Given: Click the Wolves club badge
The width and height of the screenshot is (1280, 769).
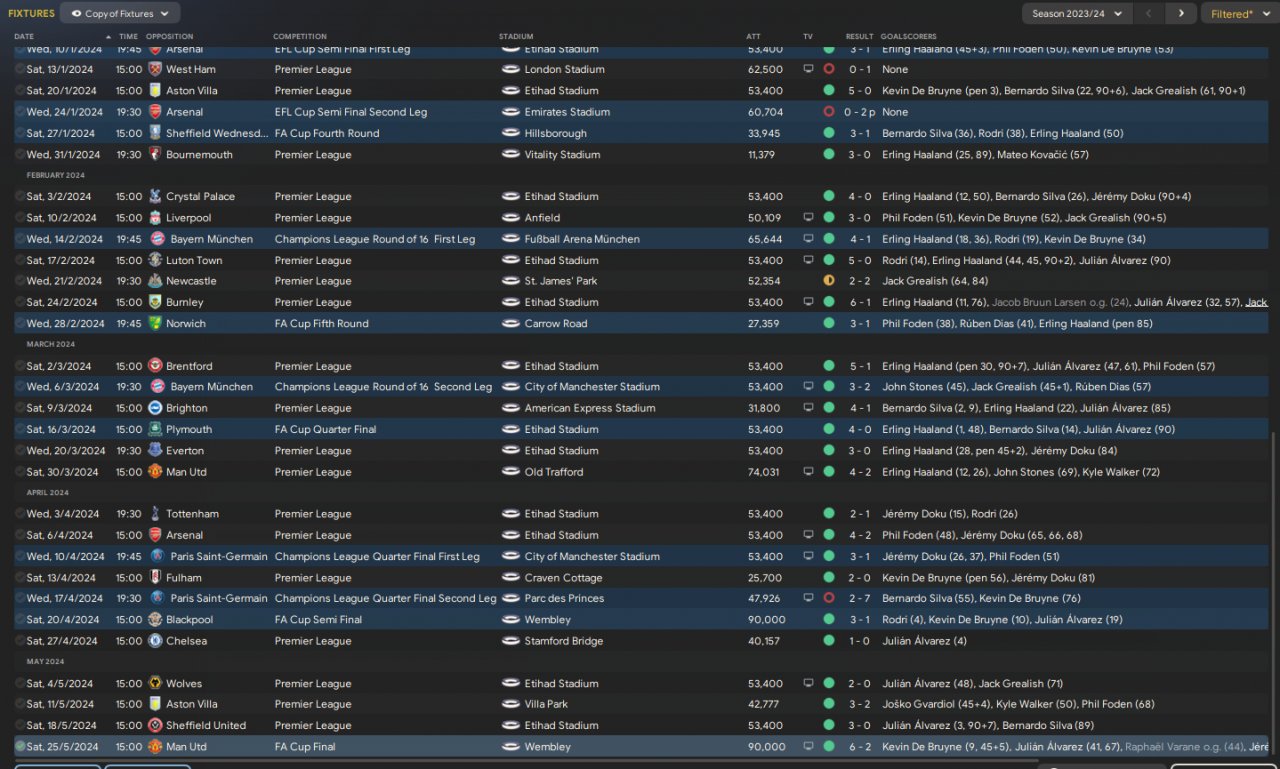Looking at the screenshot, I should tap(155, 684).
